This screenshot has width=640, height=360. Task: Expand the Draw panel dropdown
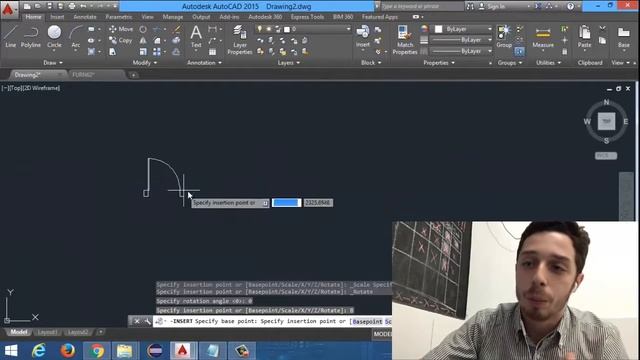coord(53,63)
